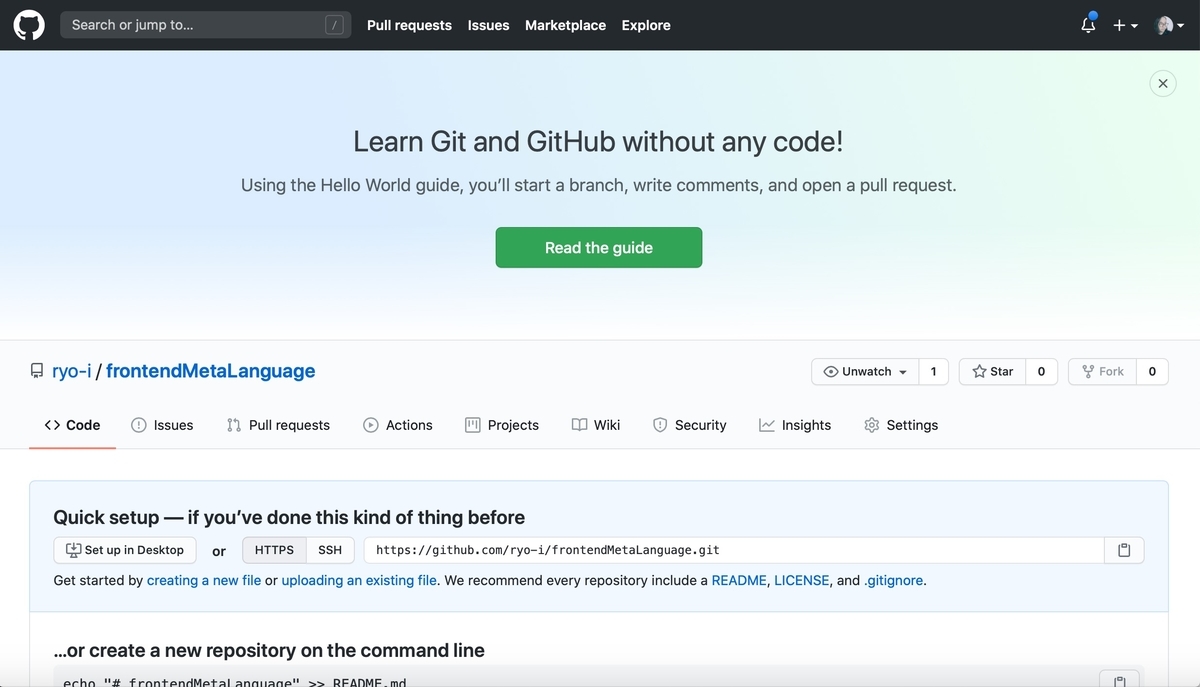This screenshot has width=1200, height=687.
Task: Click the GitHub octocat logo
Action: 29,25
